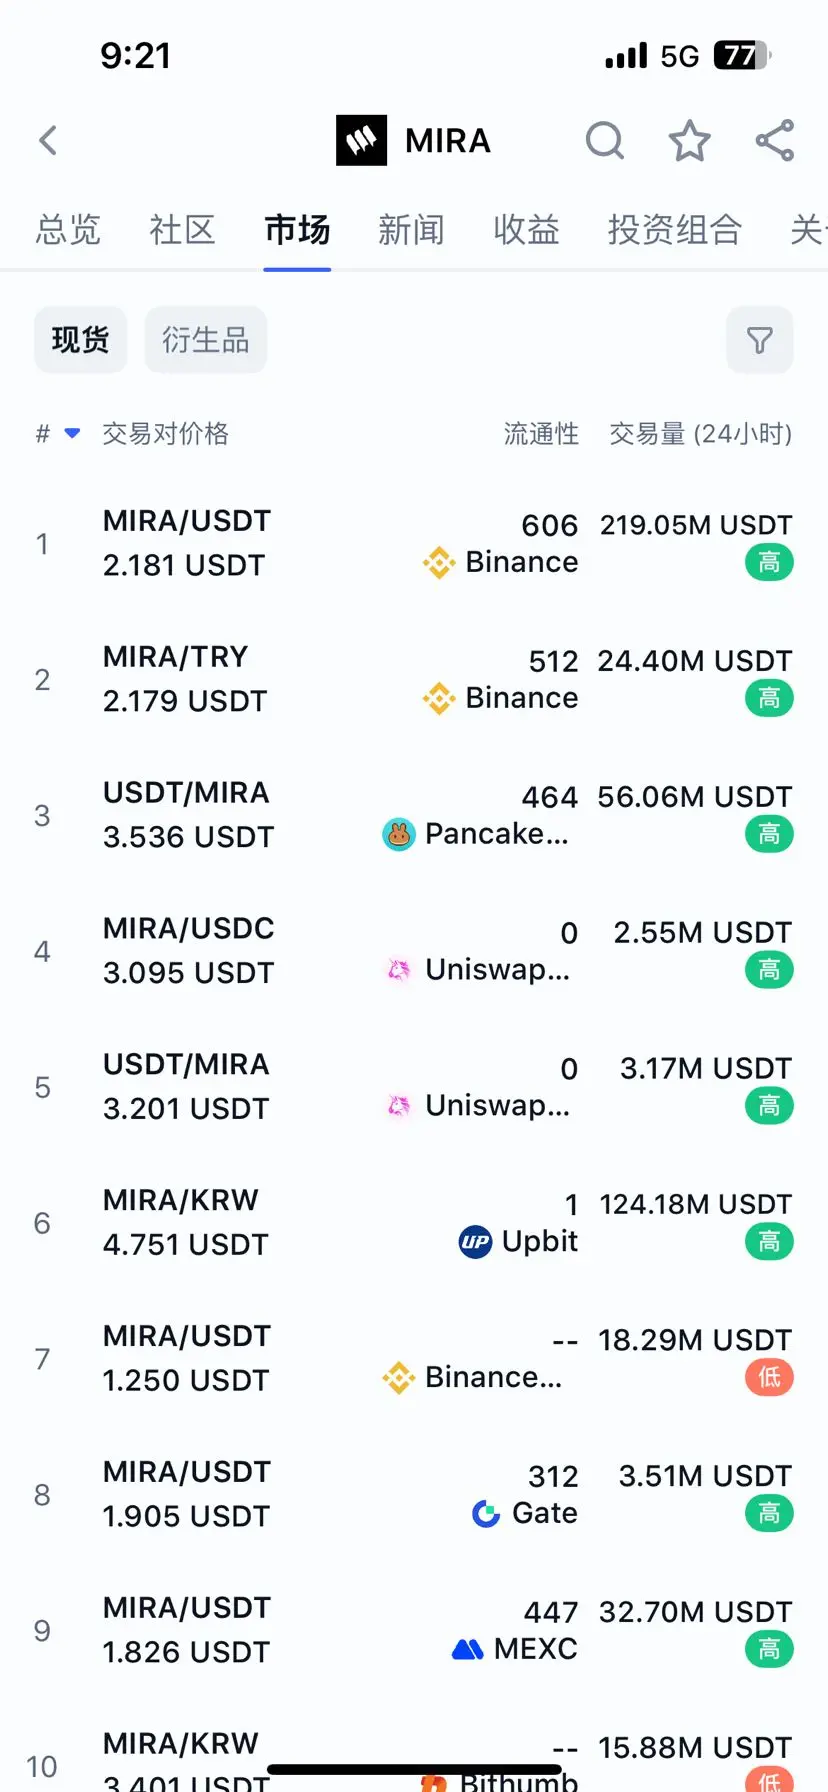Tap the PancakeSwap bunny logo
This screenshot has width=828, height=1792.
tap(399, 834)
